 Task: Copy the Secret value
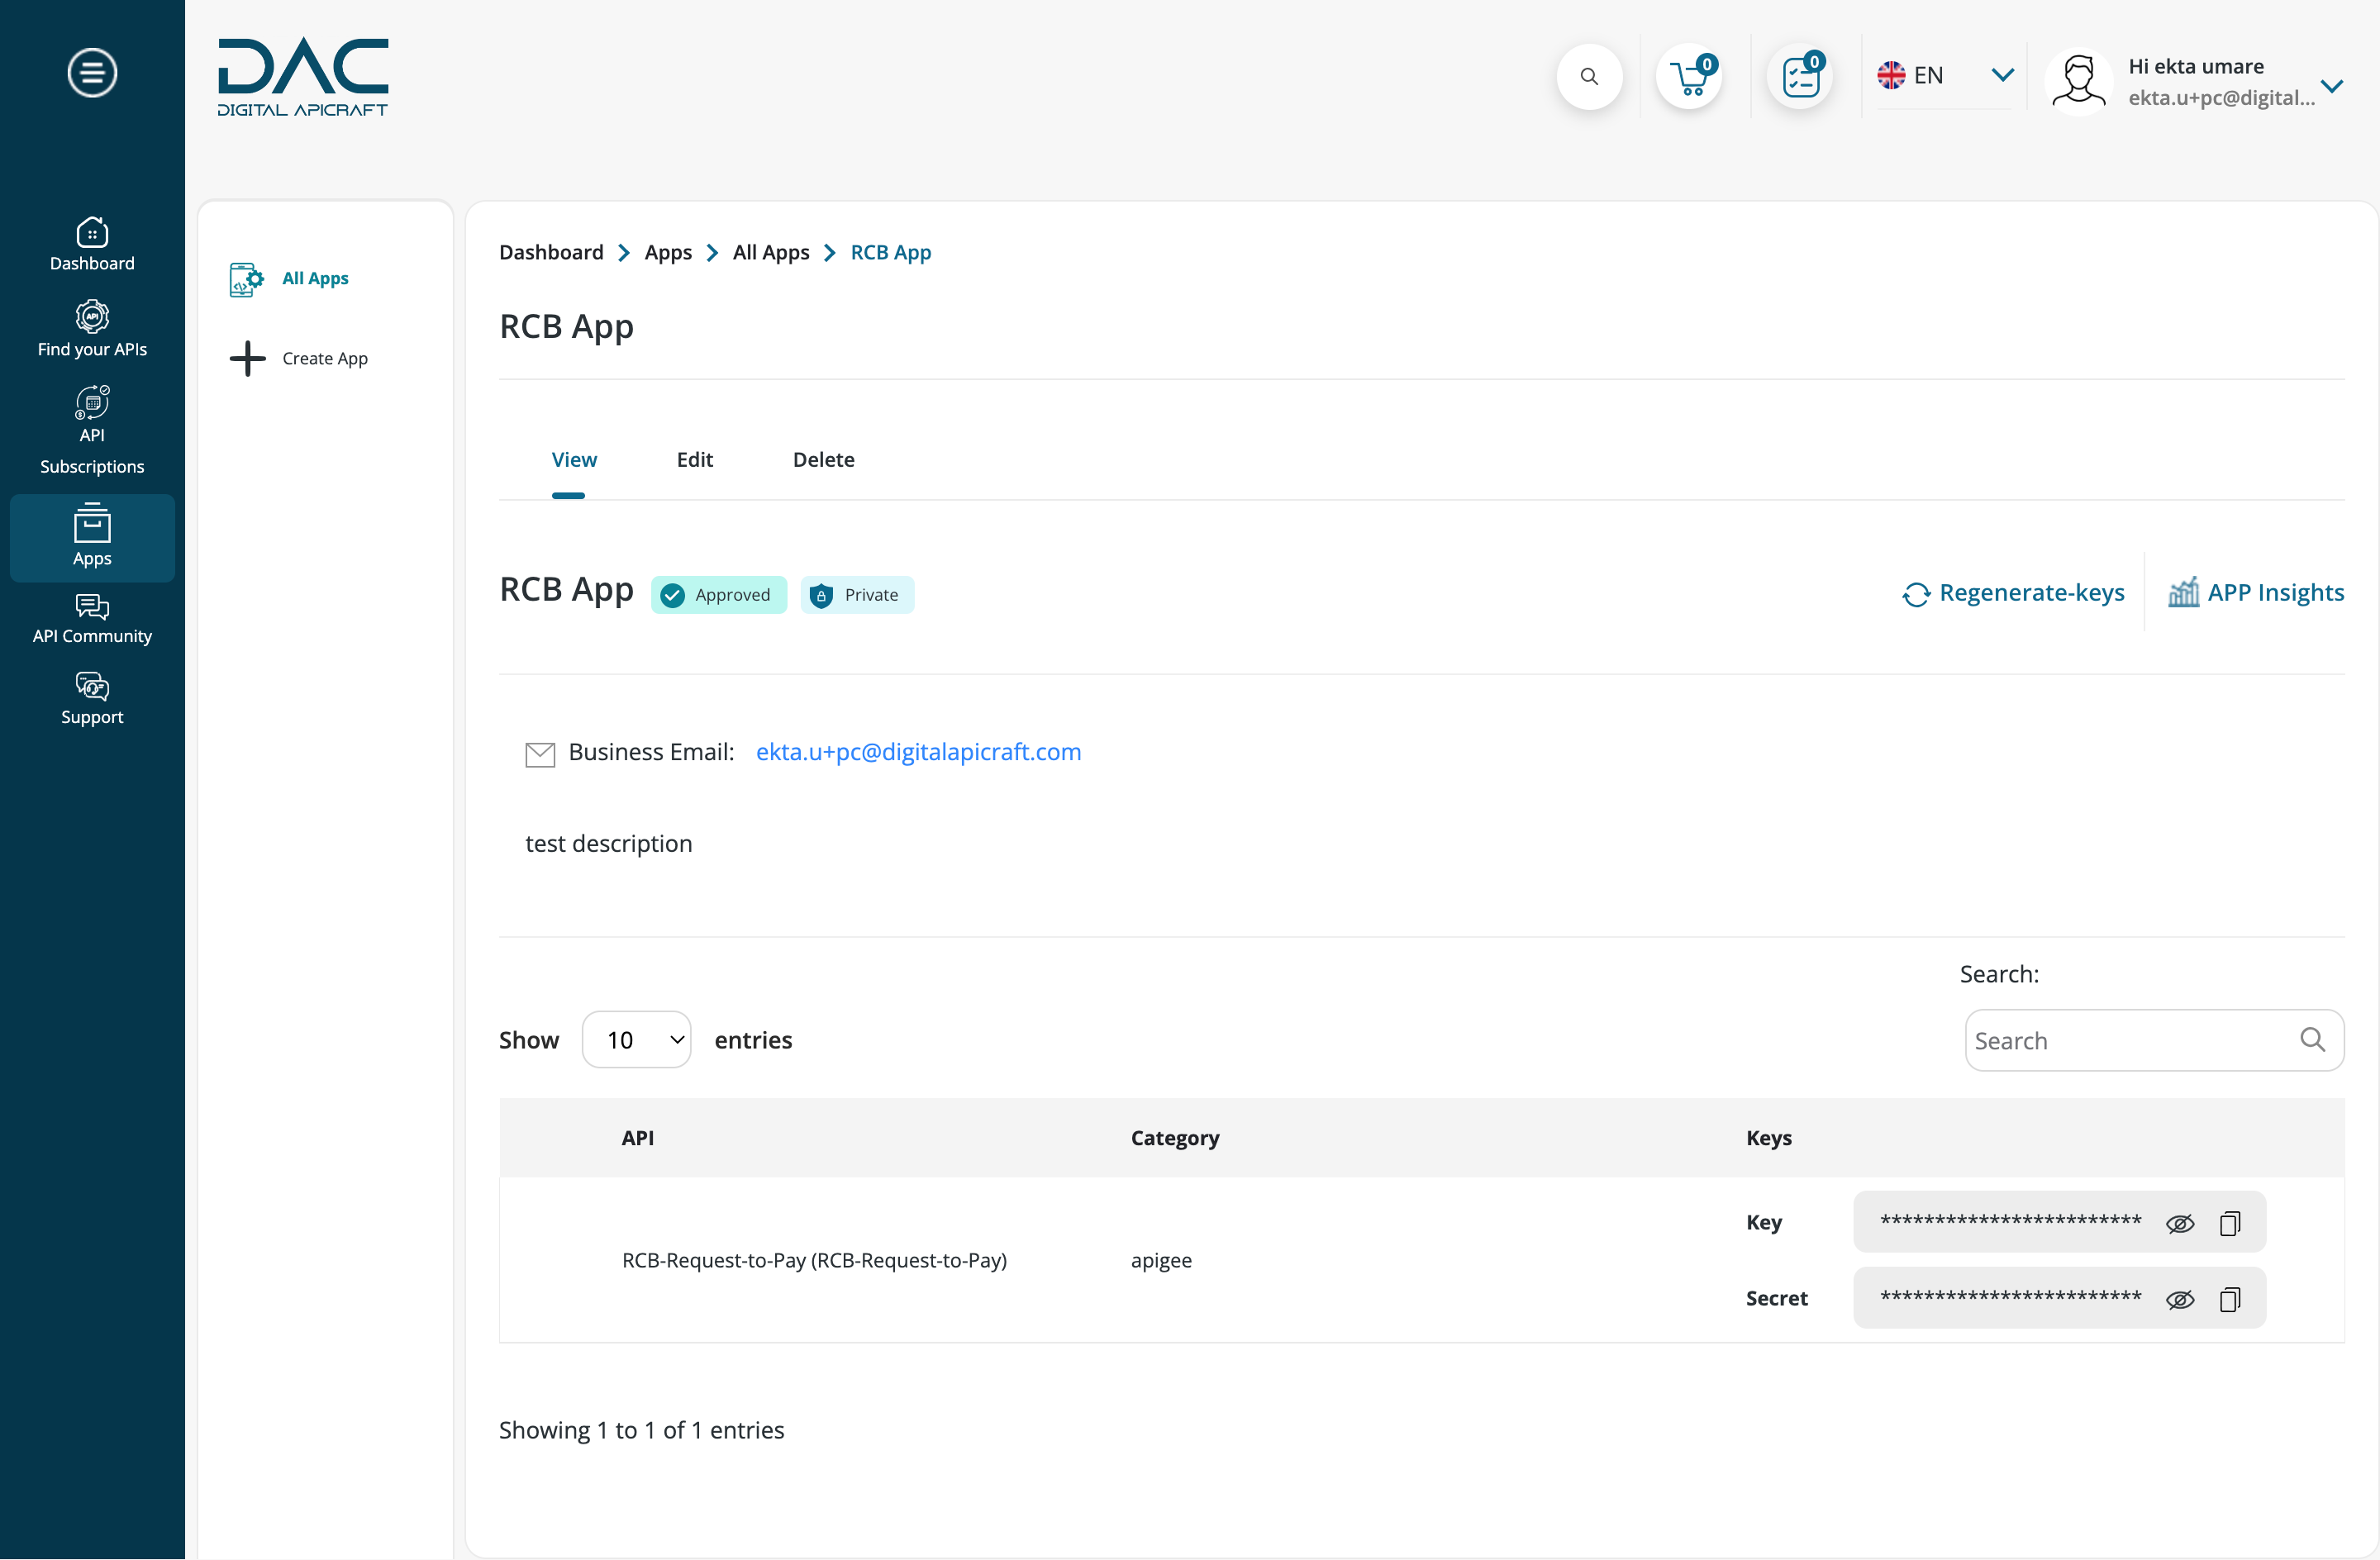pos(2230,1299)
